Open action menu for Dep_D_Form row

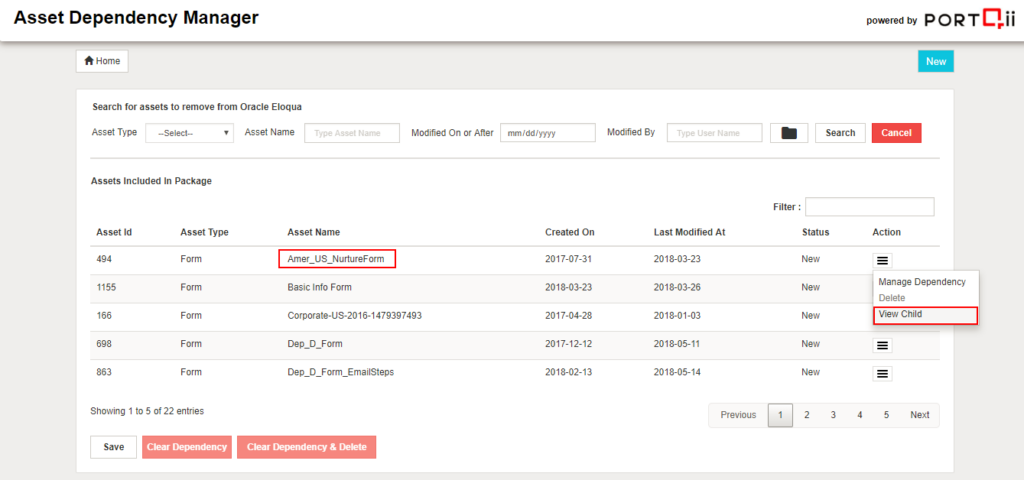coord(882,345)
